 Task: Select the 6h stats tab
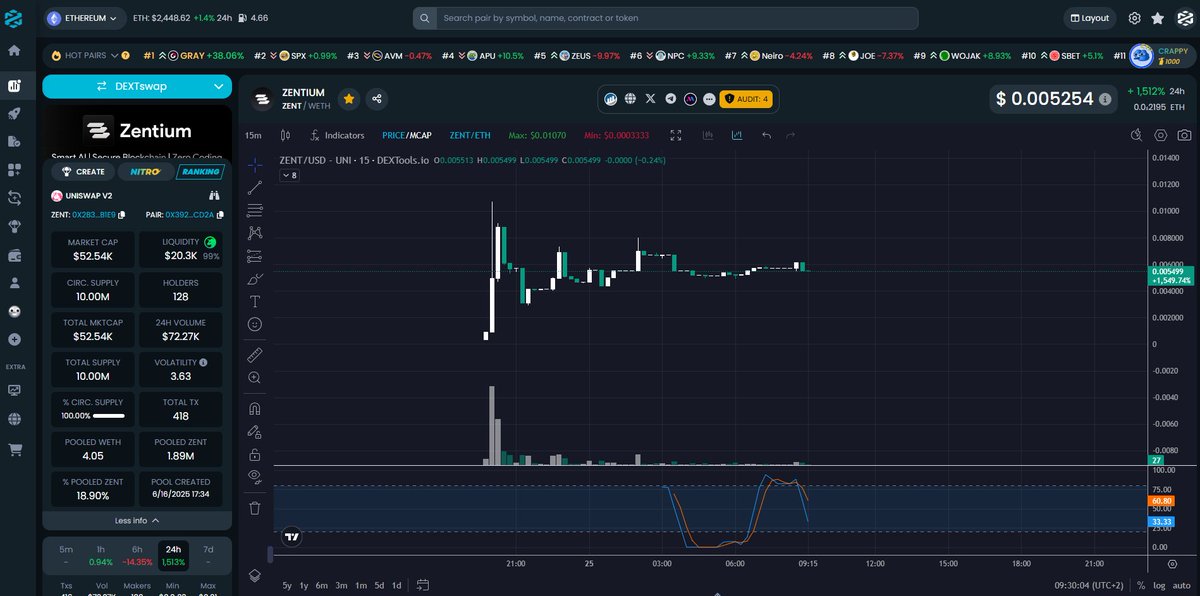(137, 555)
